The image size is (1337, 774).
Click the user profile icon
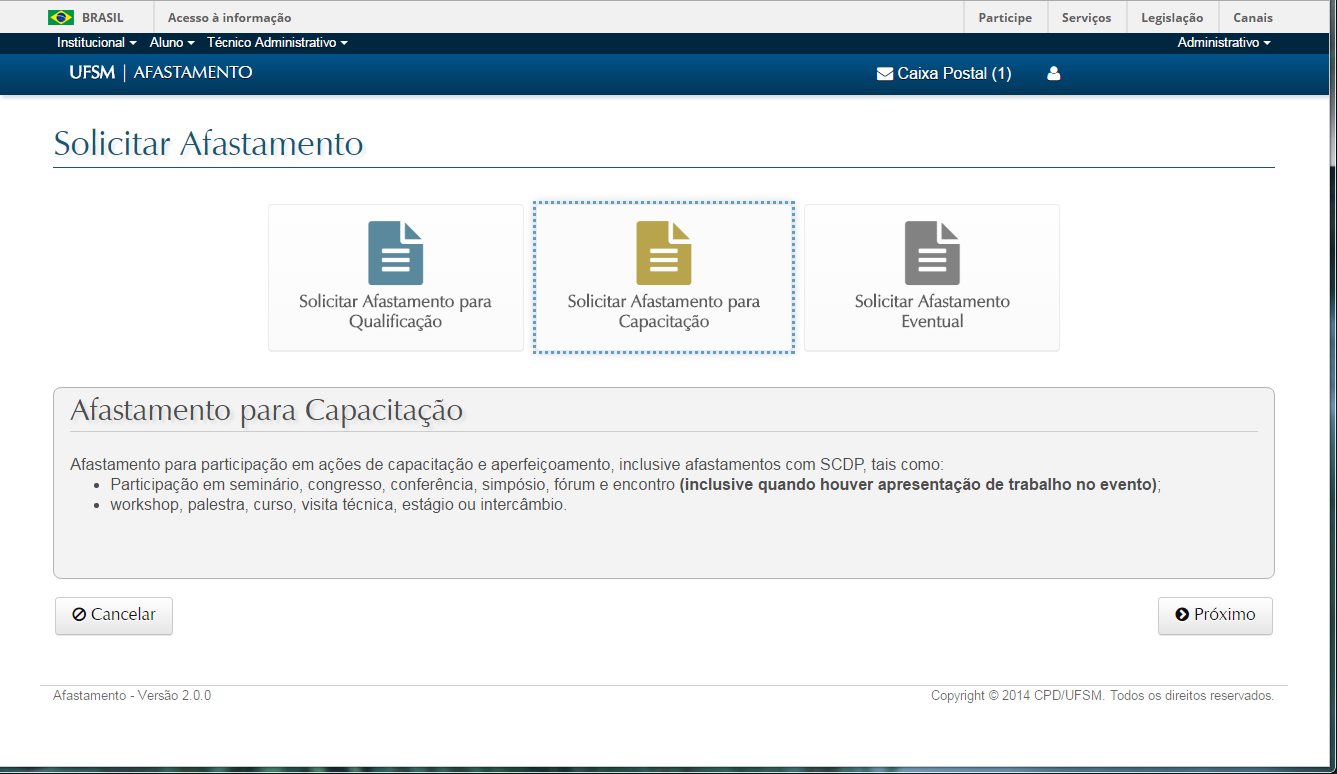coord(1053,73)
